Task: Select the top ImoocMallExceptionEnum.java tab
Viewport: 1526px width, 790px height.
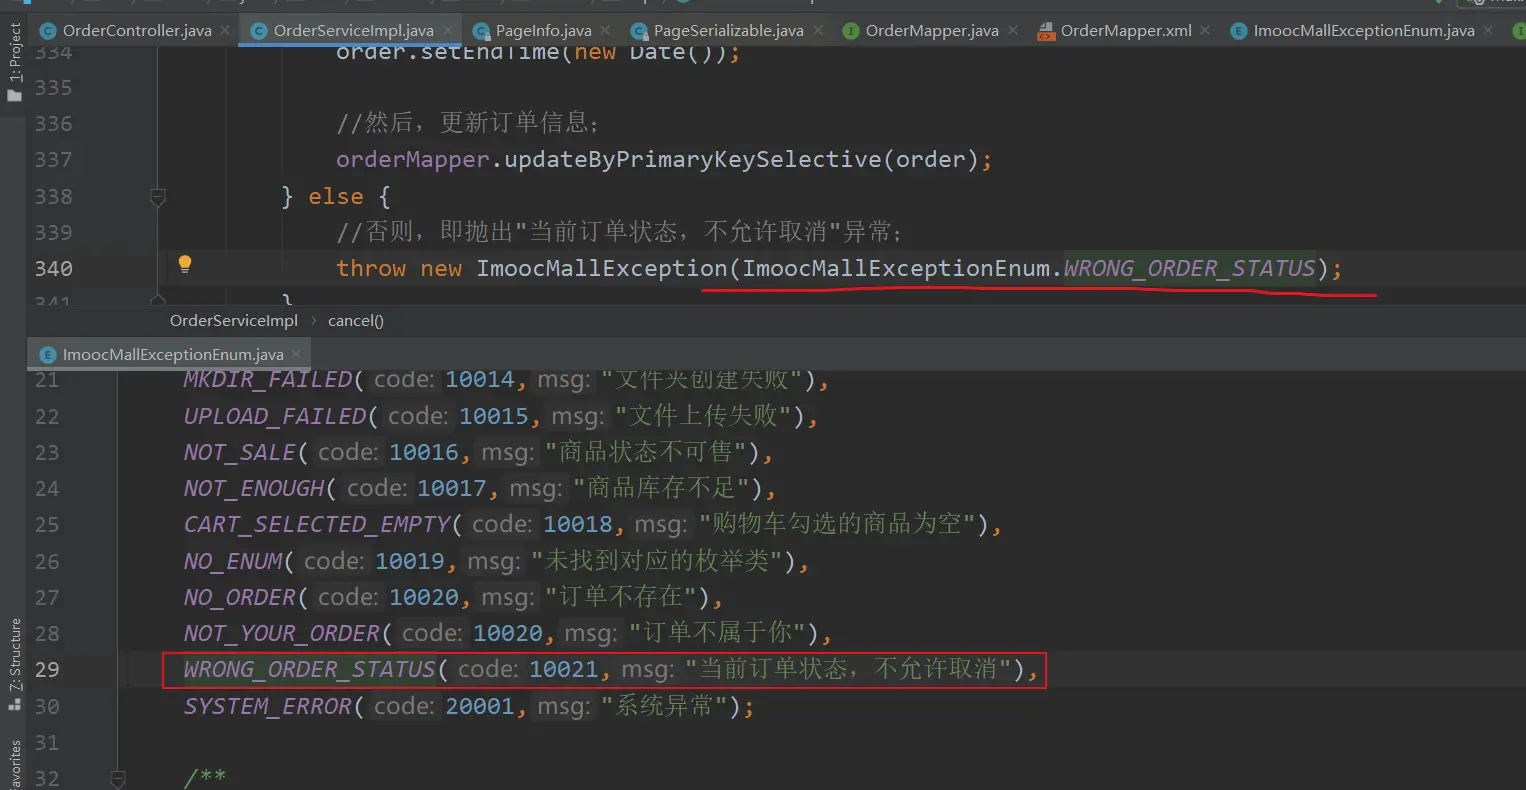Action: pos(1363,31)
